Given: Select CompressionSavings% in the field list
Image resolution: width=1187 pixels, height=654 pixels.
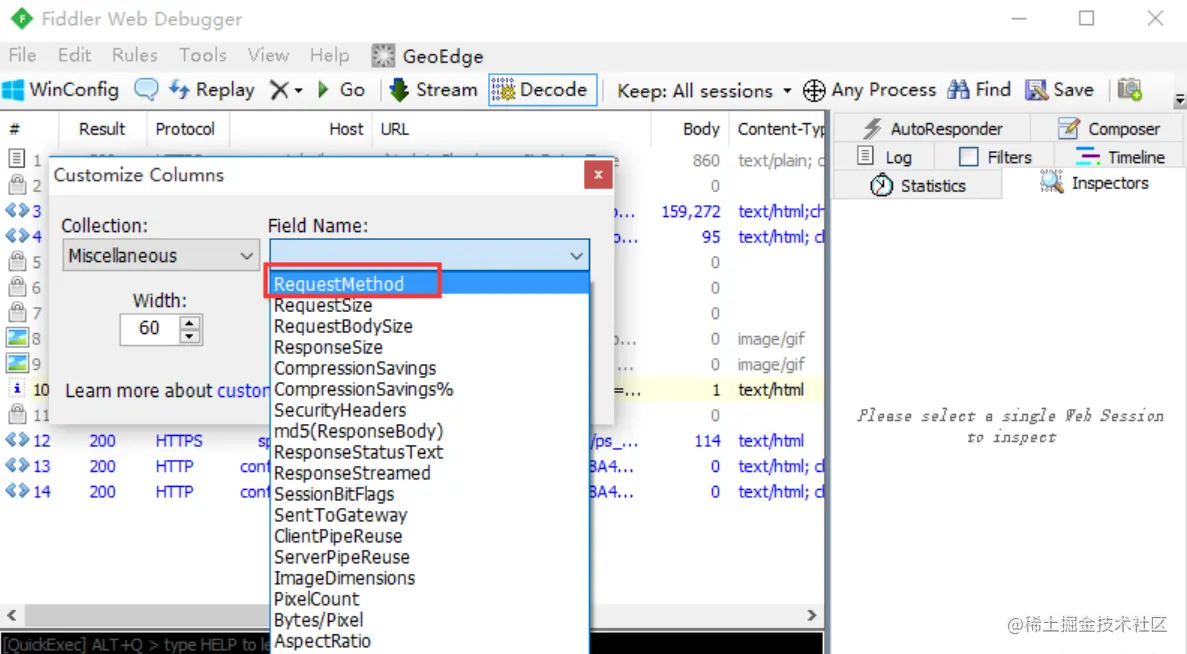Looking at the screenshot, I should tap(429, 389).
